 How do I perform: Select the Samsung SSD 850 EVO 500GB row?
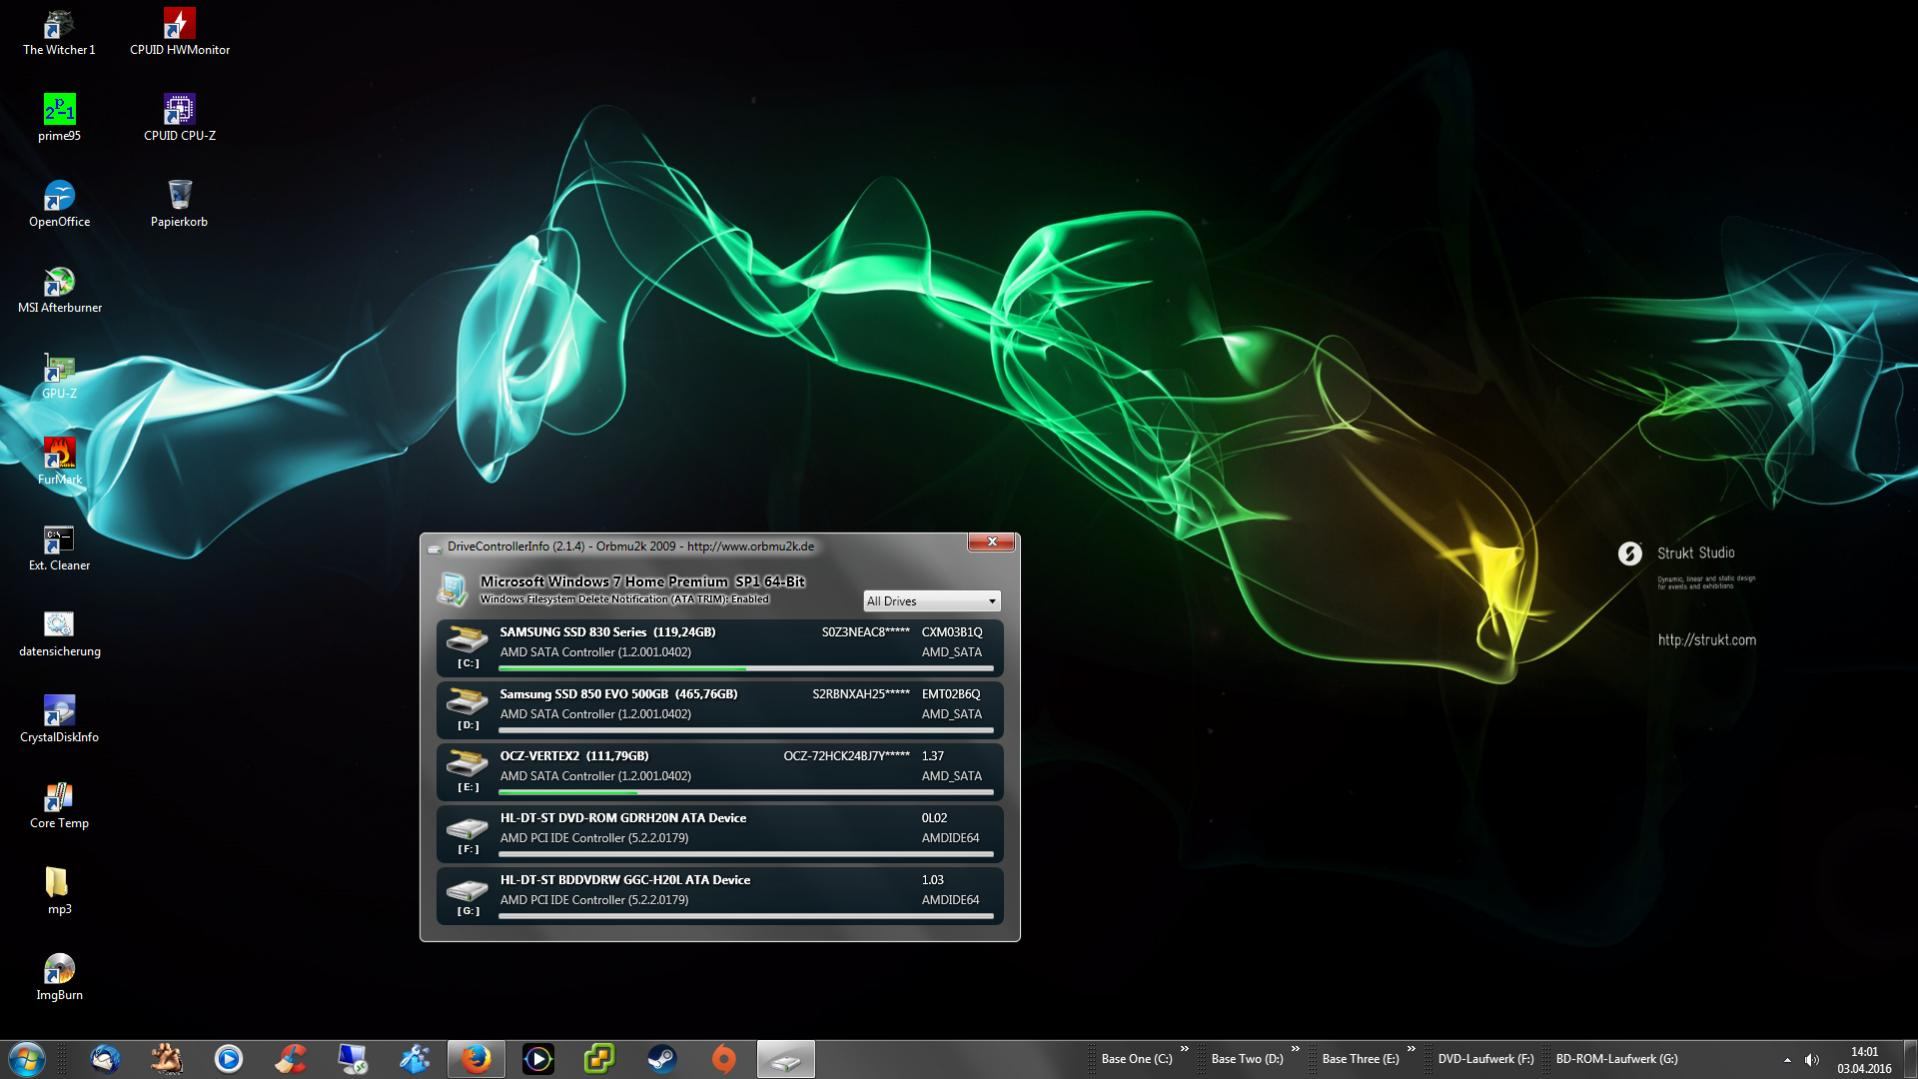pos(720,710)
